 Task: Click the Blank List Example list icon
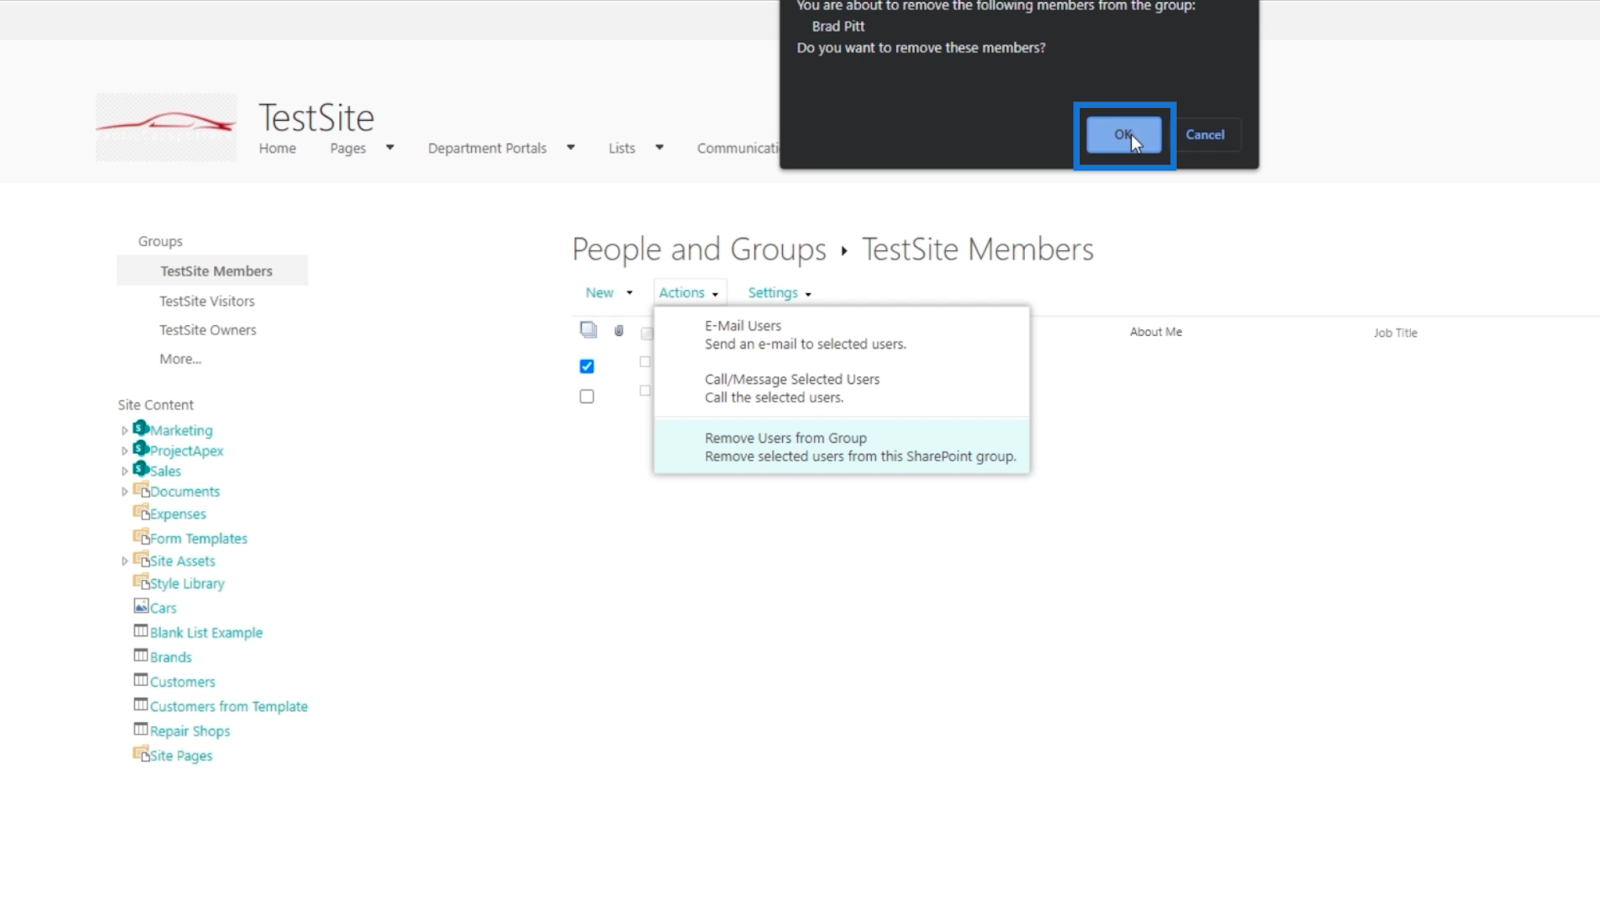(141, 631)
